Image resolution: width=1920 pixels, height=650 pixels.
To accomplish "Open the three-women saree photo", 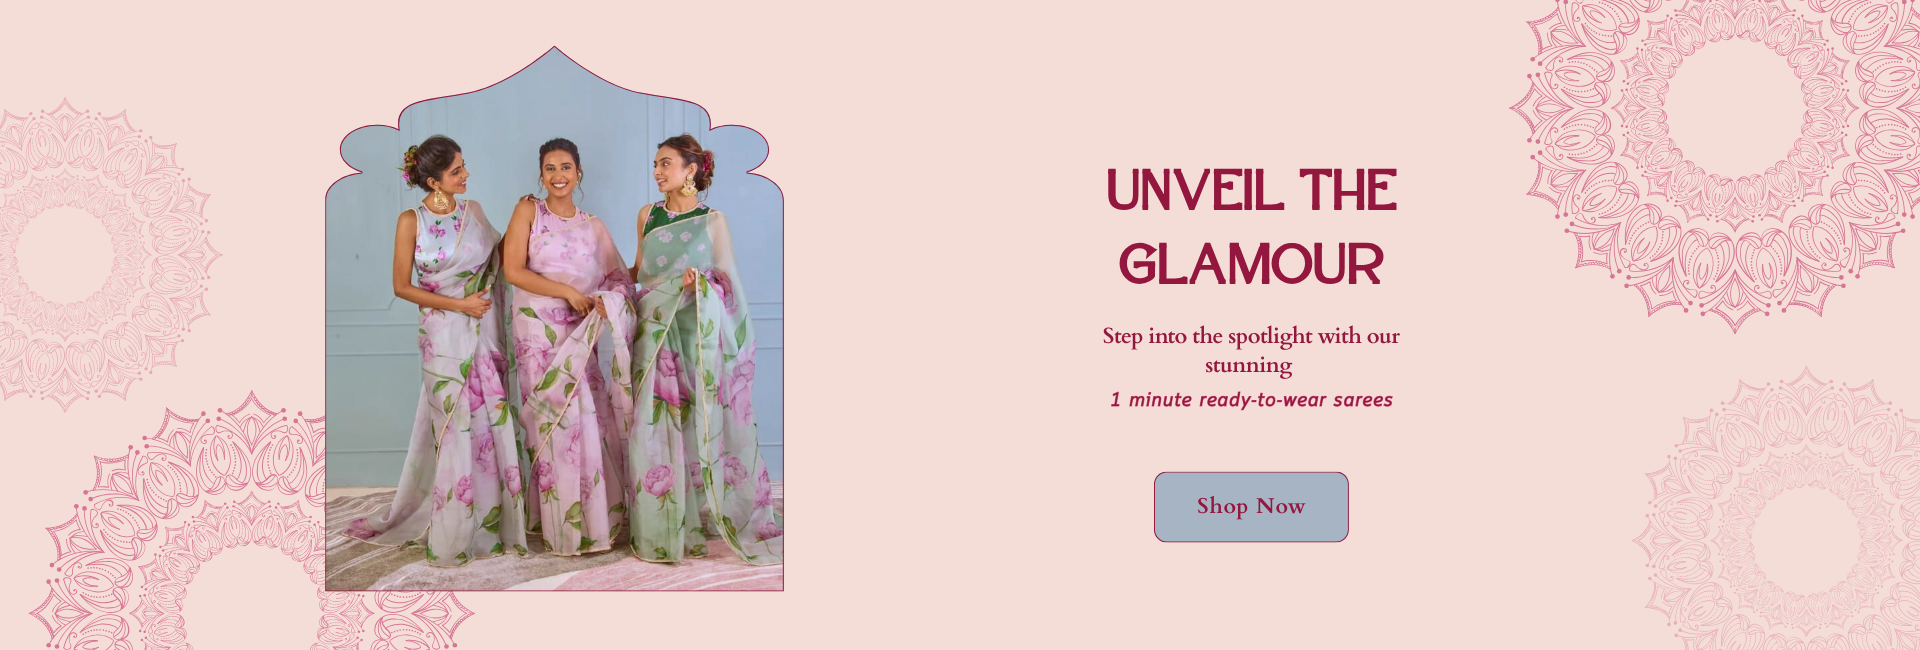I will click(x=554, y=318).
